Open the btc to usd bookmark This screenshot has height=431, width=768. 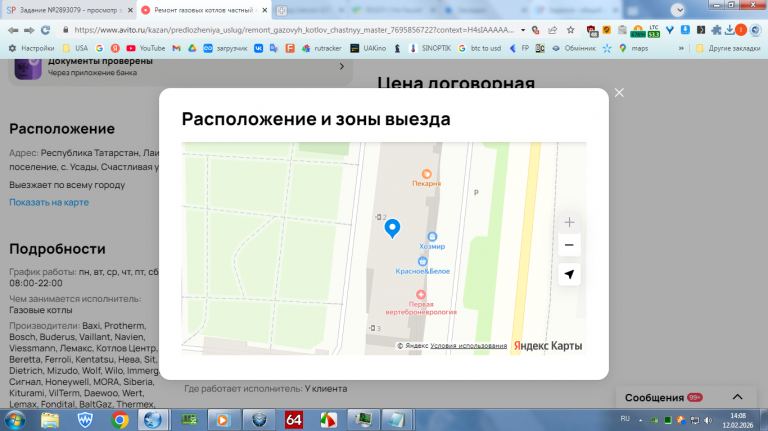click(x=479, y=48)
